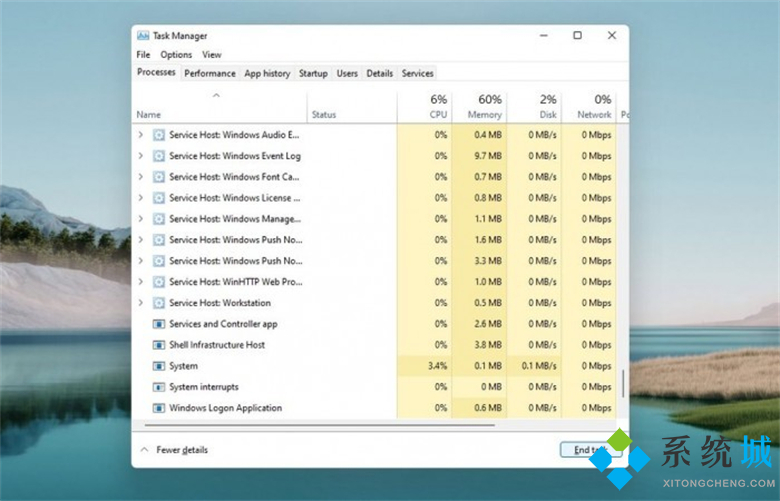Sort by the Name column header

(x=220, y=107)
